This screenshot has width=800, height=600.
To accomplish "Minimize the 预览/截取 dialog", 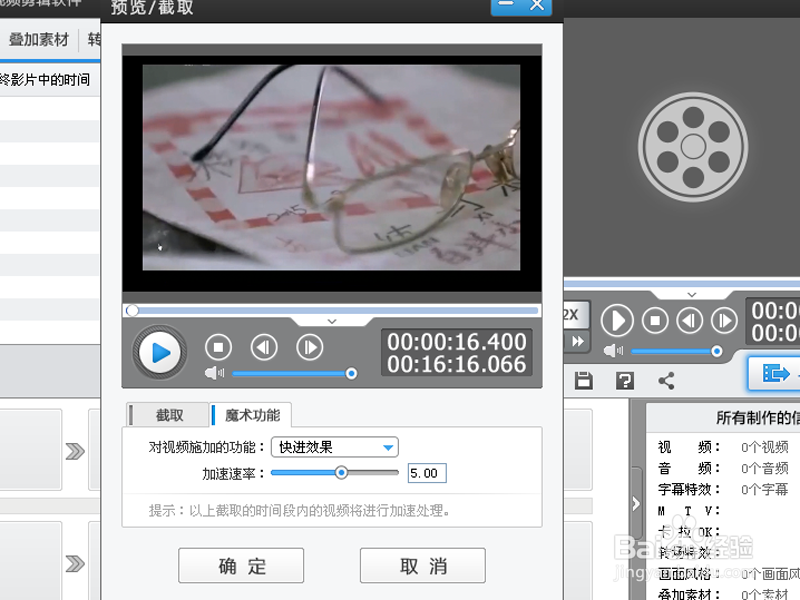I will coord(506,5).
